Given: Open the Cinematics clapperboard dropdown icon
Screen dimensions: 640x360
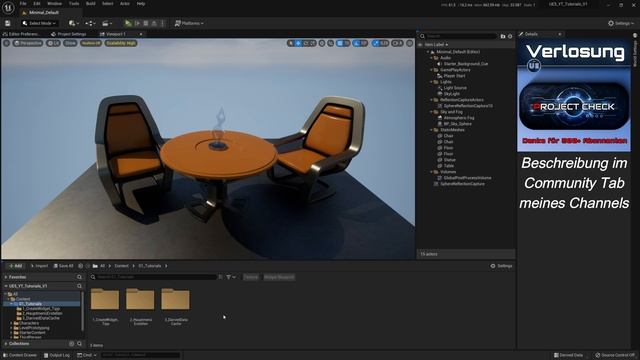Looking at the screenshot, I should pos(107,23).
